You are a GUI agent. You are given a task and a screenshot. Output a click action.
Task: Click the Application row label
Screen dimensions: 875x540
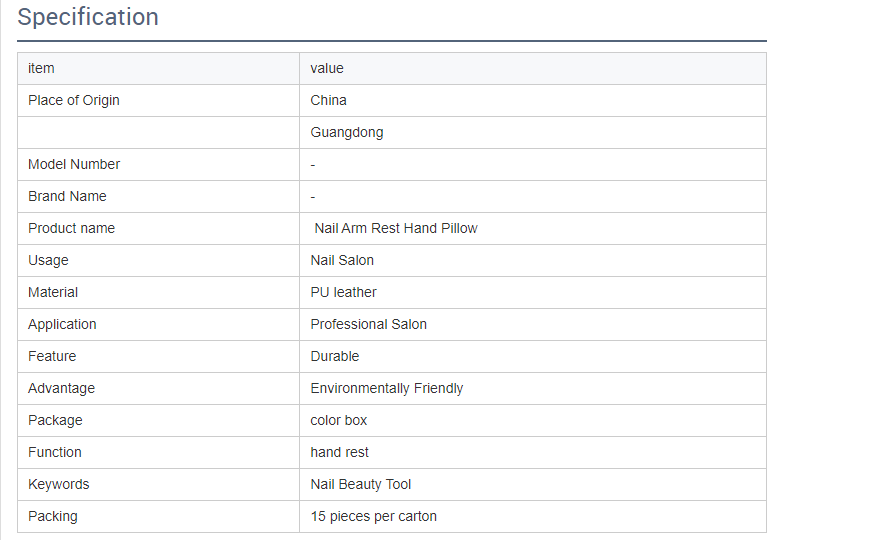click(62, 325)
